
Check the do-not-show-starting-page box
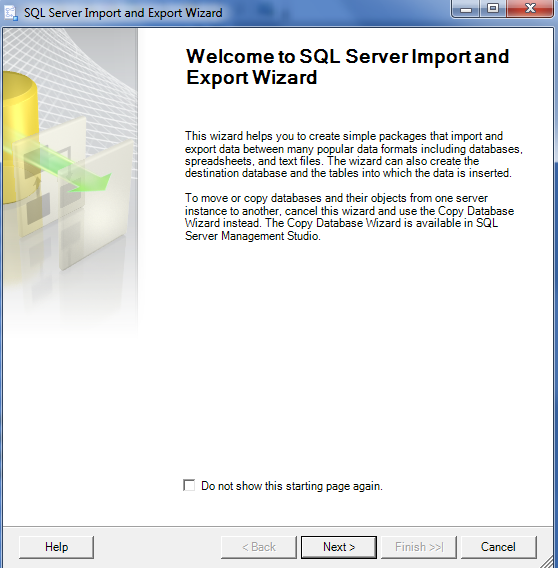point(189,485)
